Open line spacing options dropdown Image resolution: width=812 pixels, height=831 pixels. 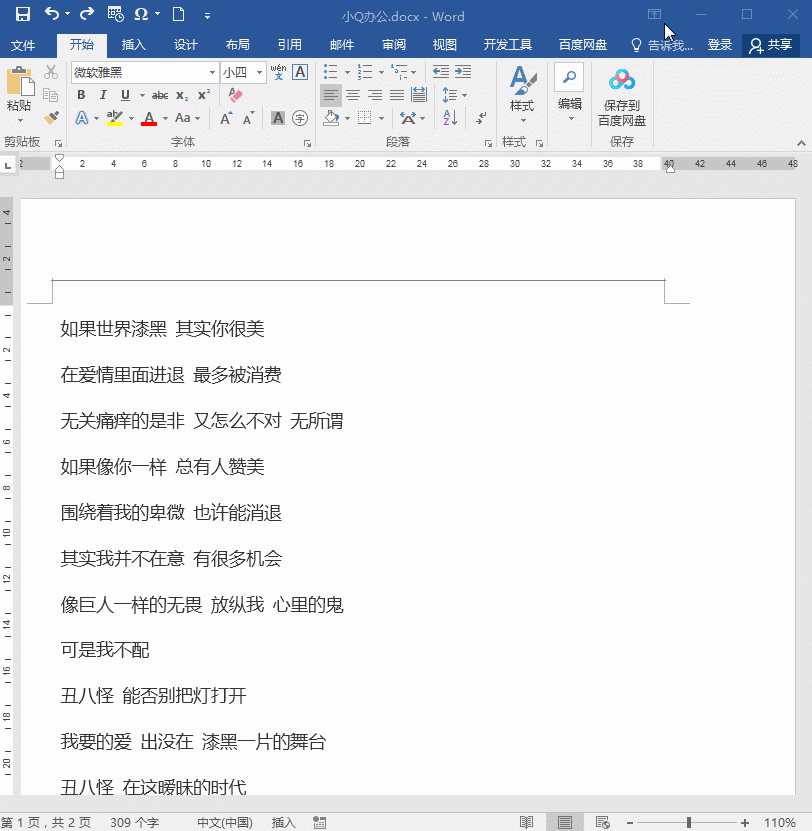click(464, 95)
